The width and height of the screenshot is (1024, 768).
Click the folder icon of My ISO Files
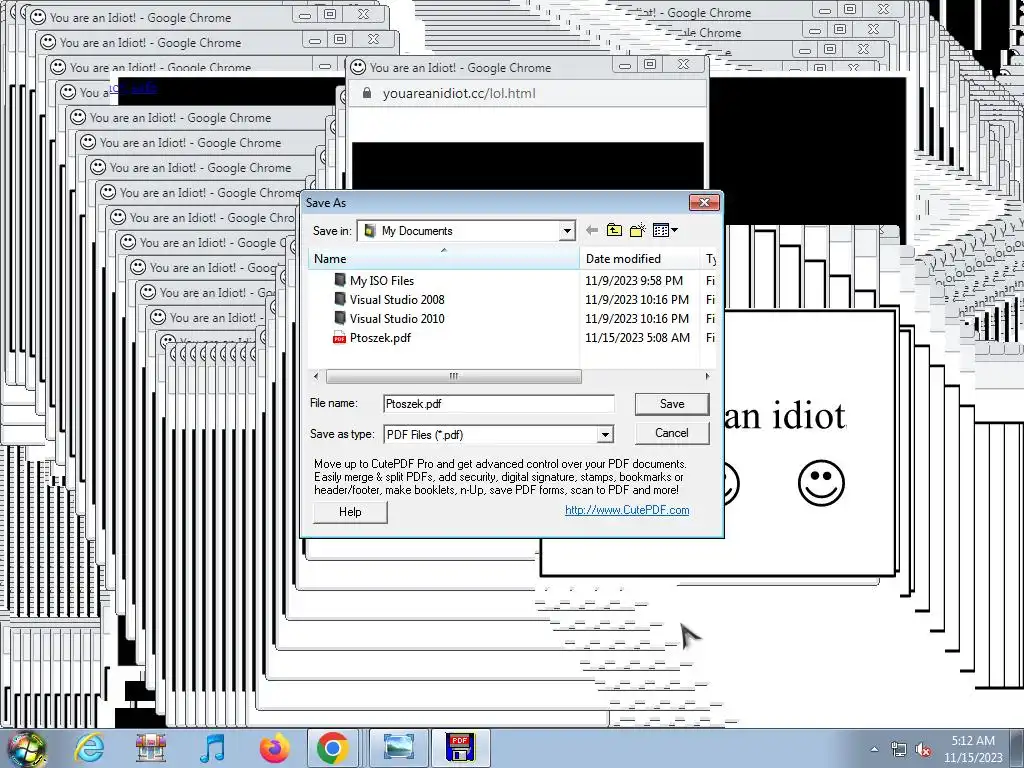340,280
